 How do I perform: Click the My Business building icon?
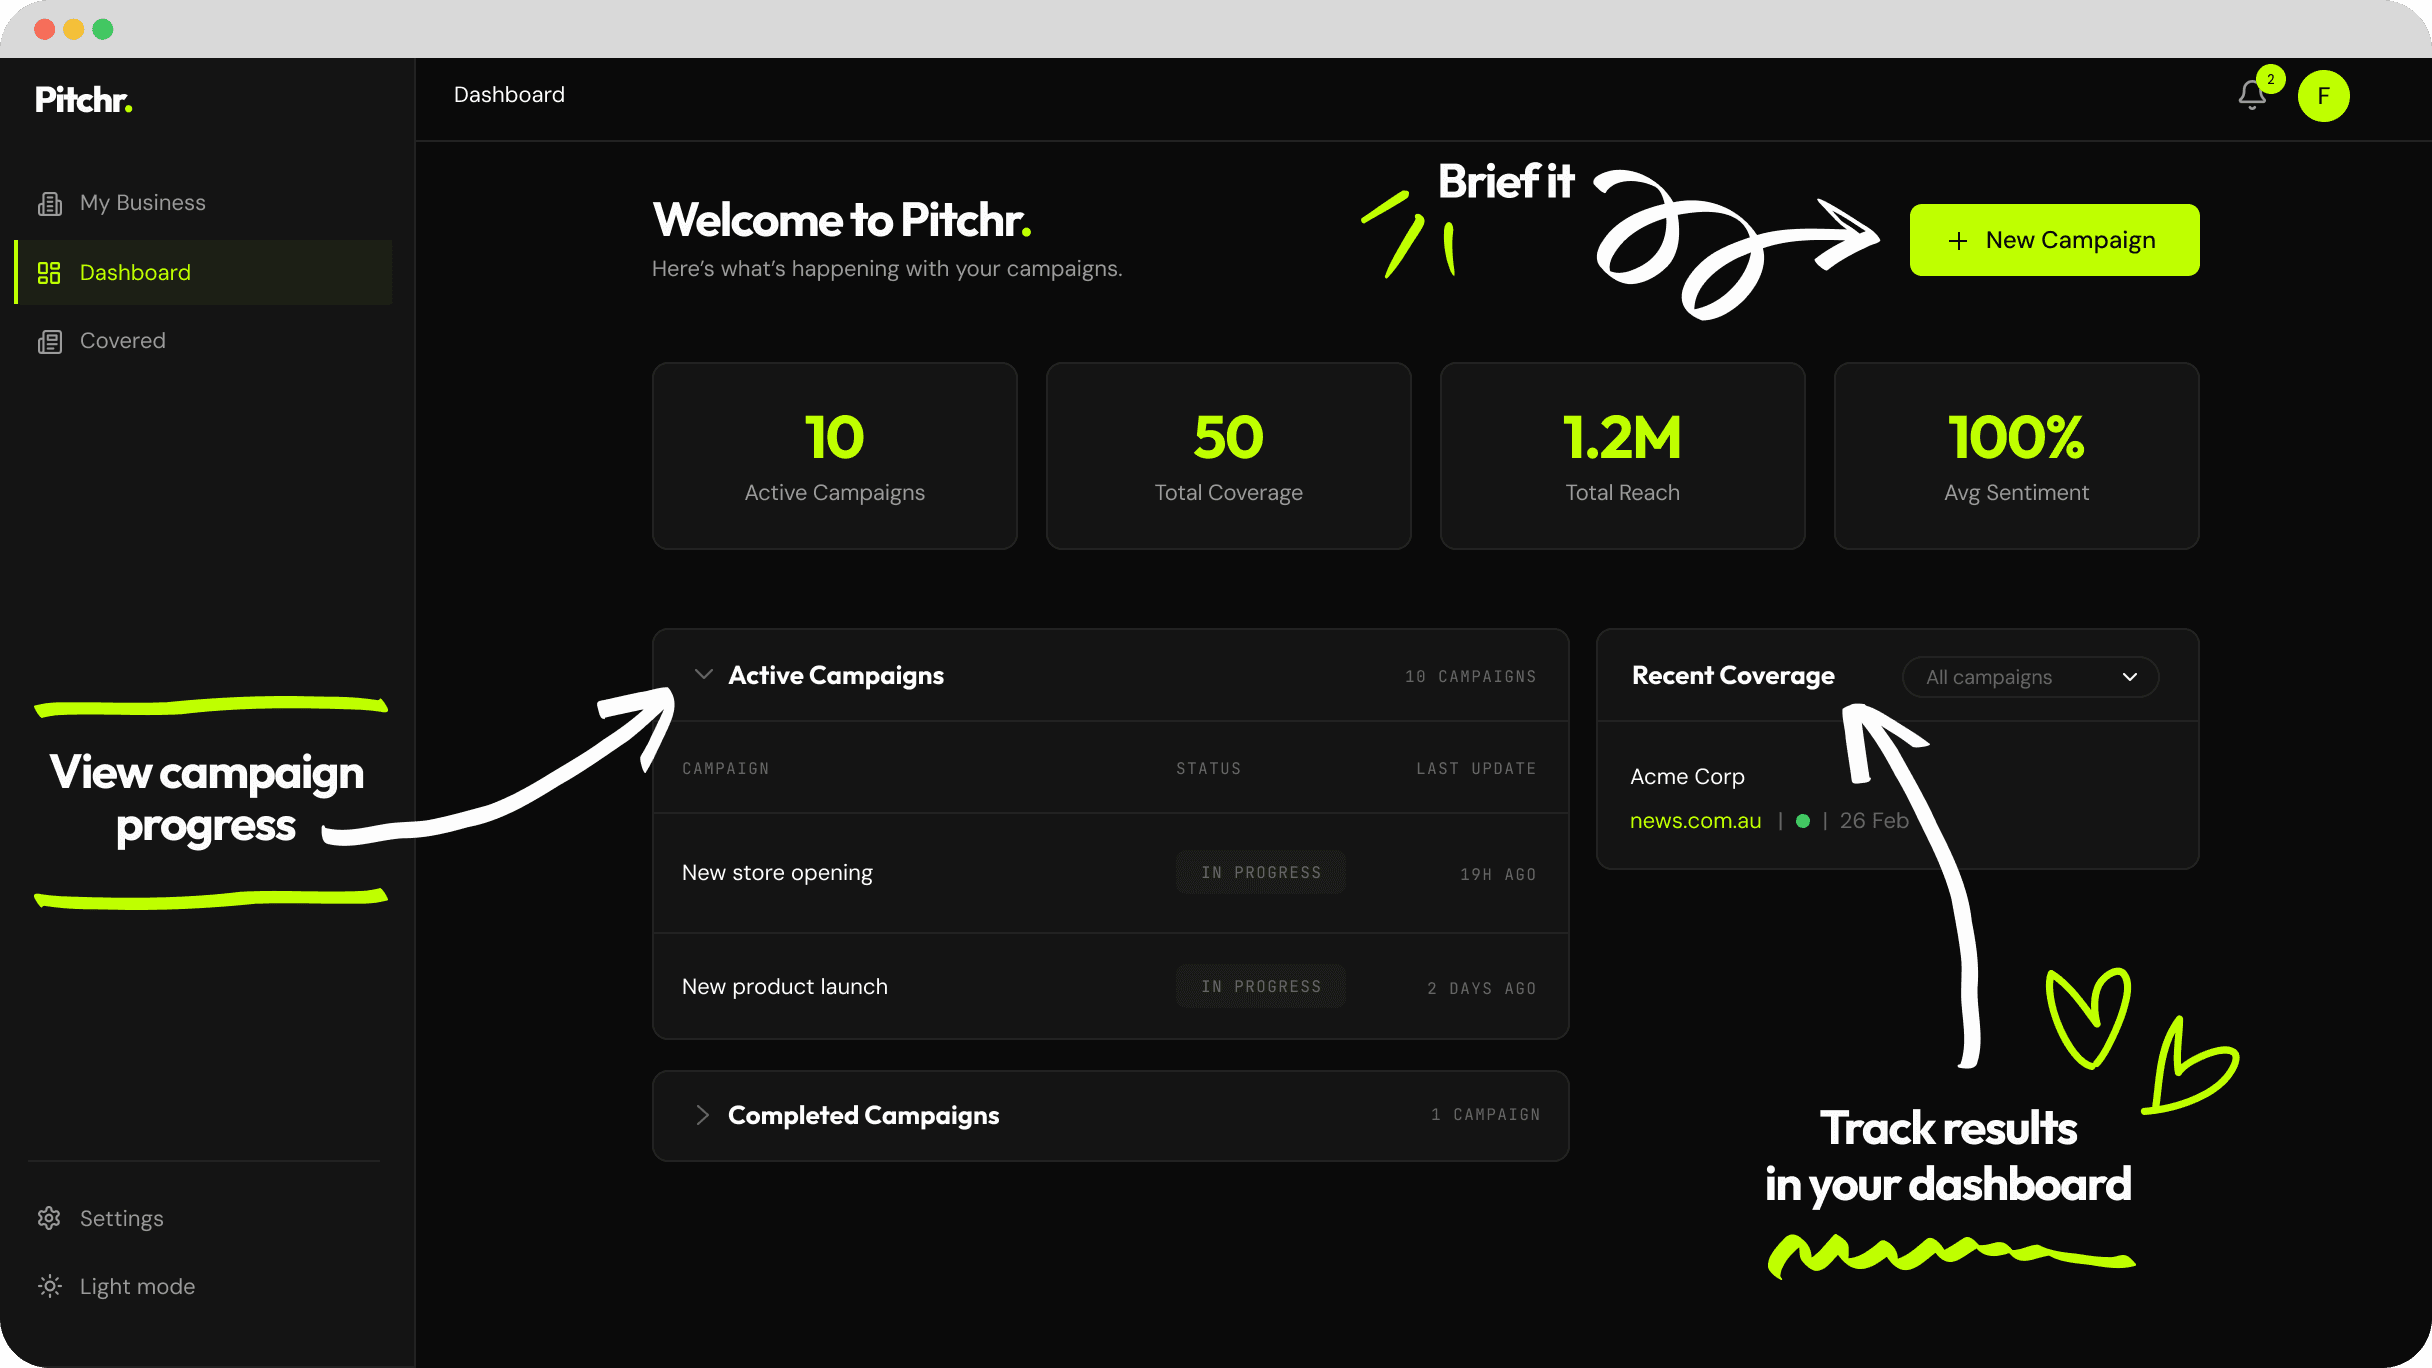point(49,203)
